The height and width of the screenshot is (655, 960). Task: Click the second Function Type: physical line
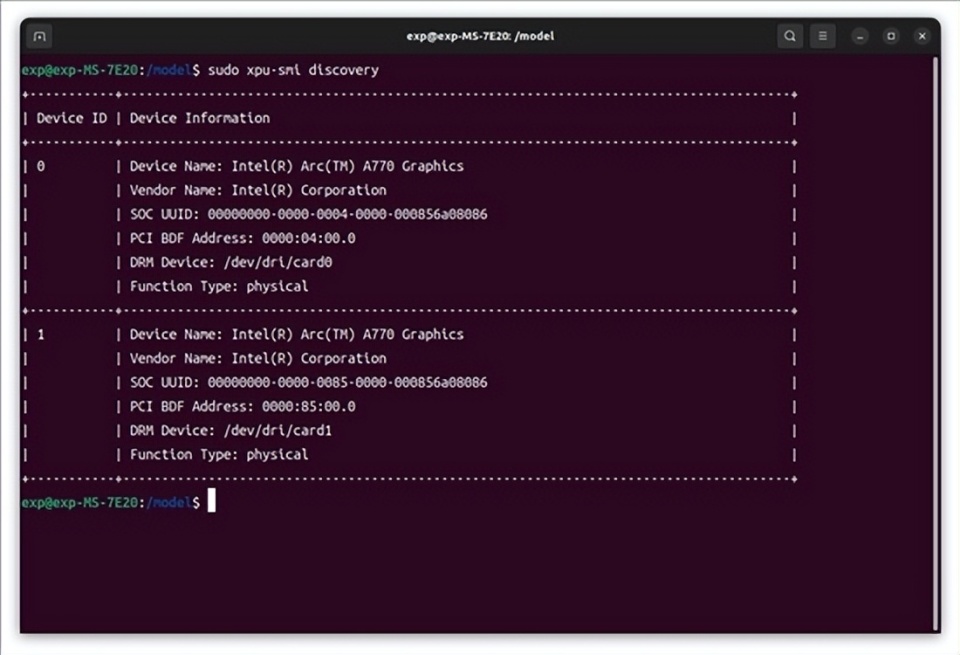[x=219, y=455]
